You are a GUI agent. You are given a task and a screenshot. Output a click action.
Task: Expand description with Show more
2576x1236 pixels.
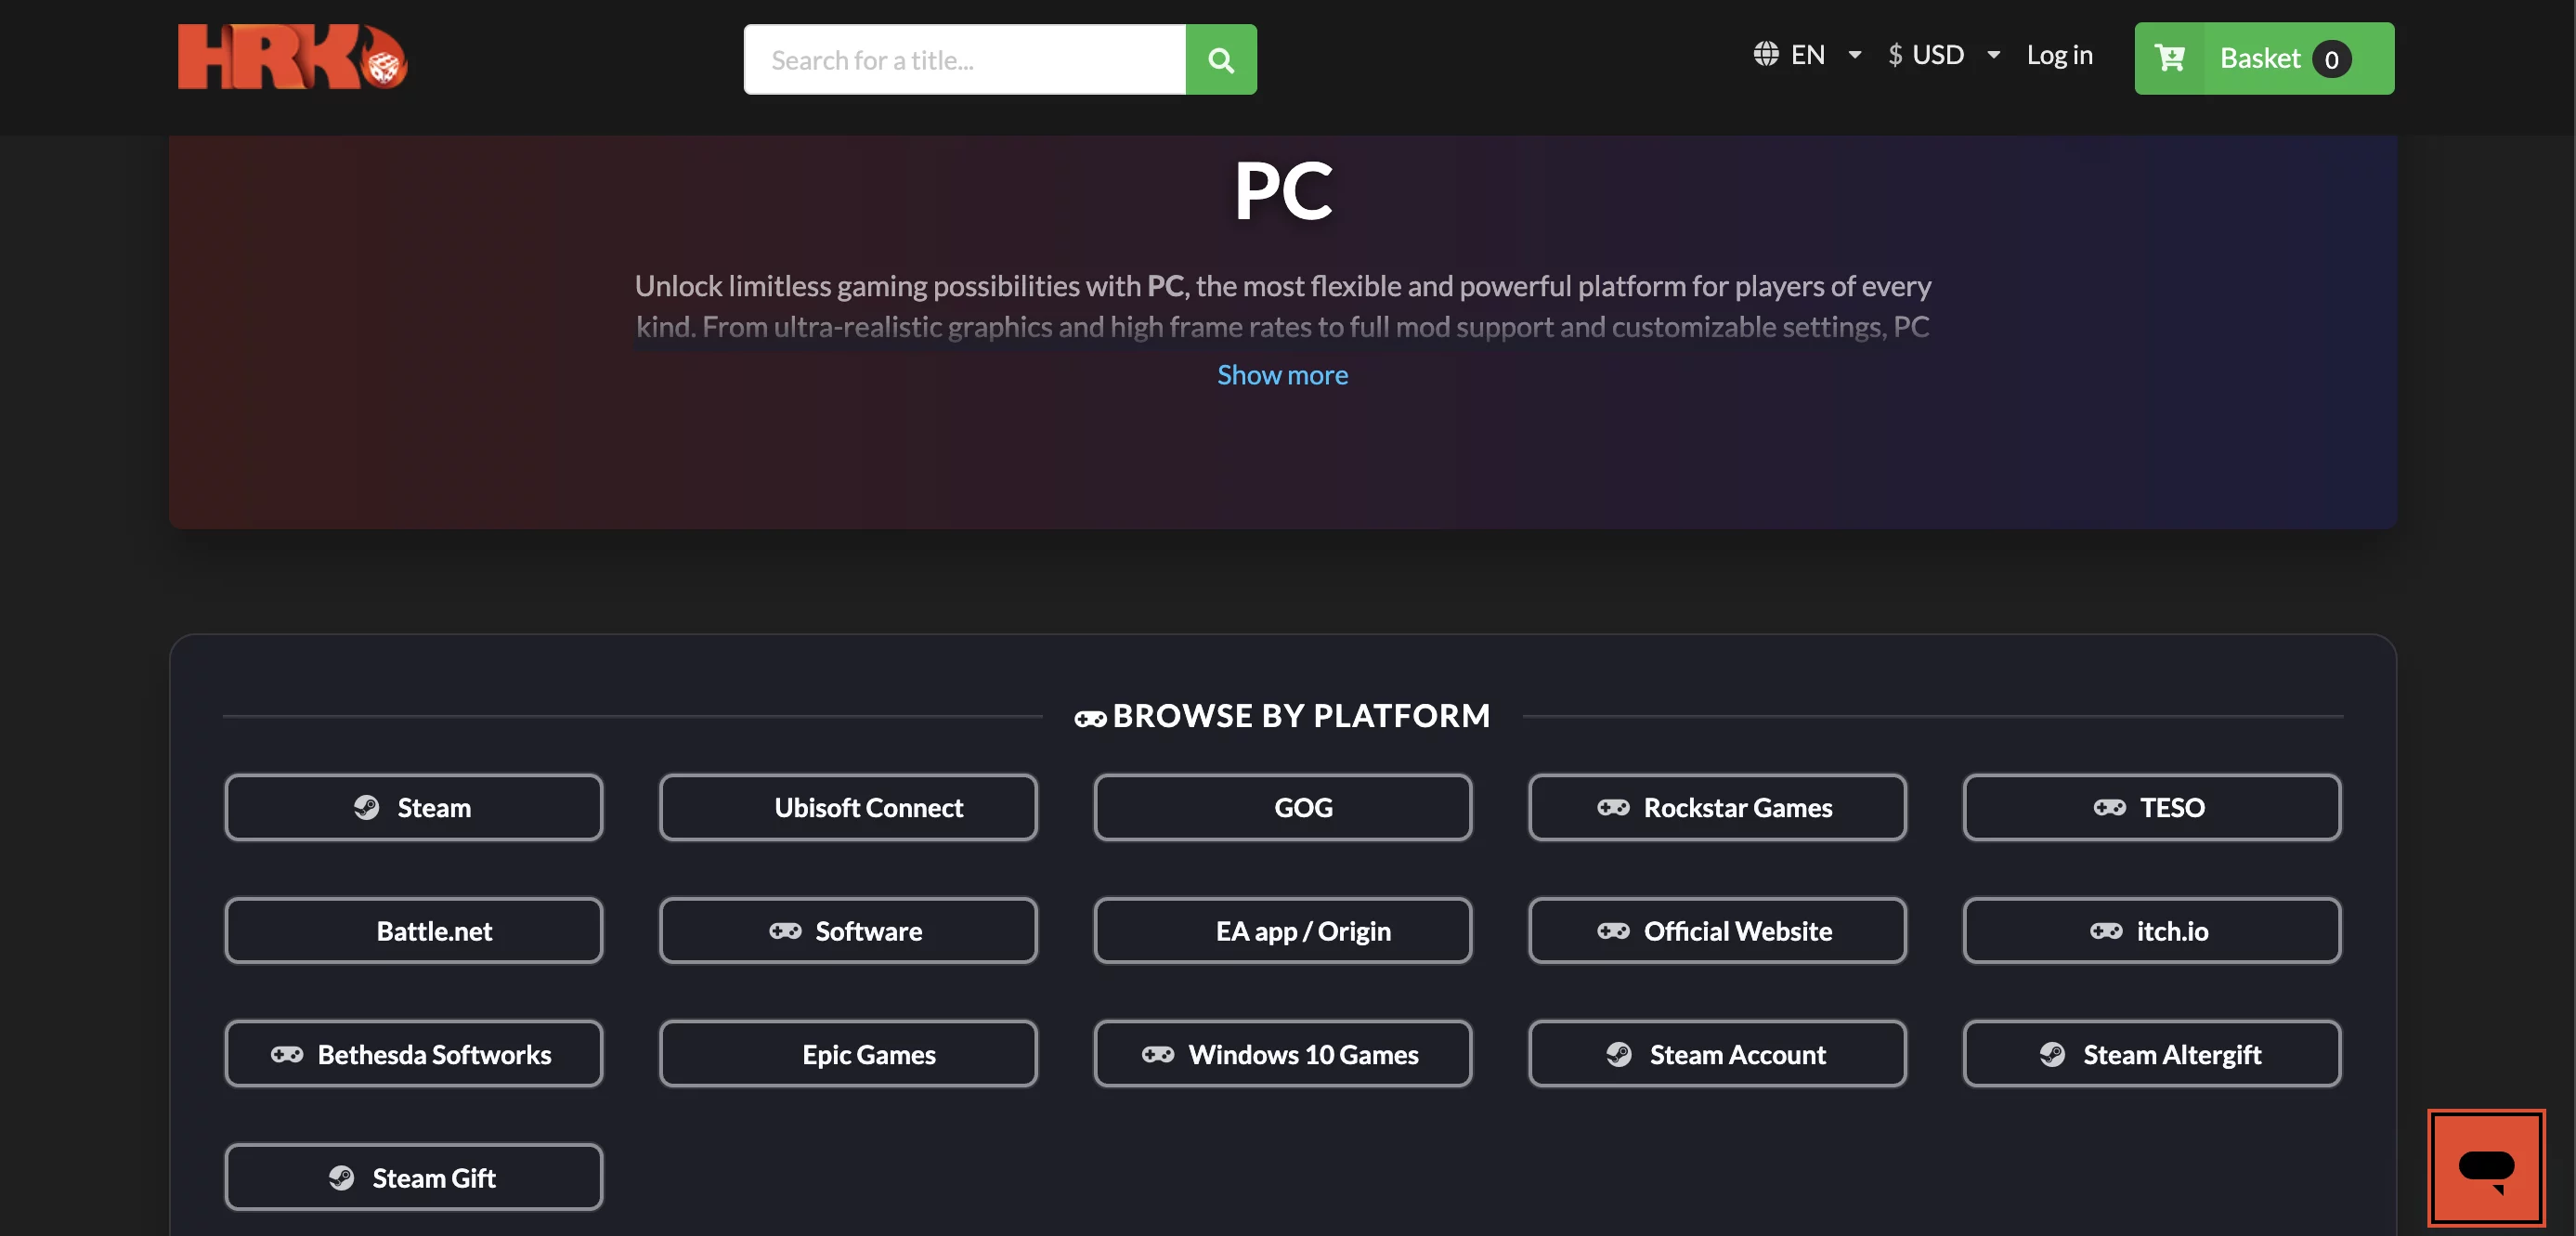[1282, 375]
